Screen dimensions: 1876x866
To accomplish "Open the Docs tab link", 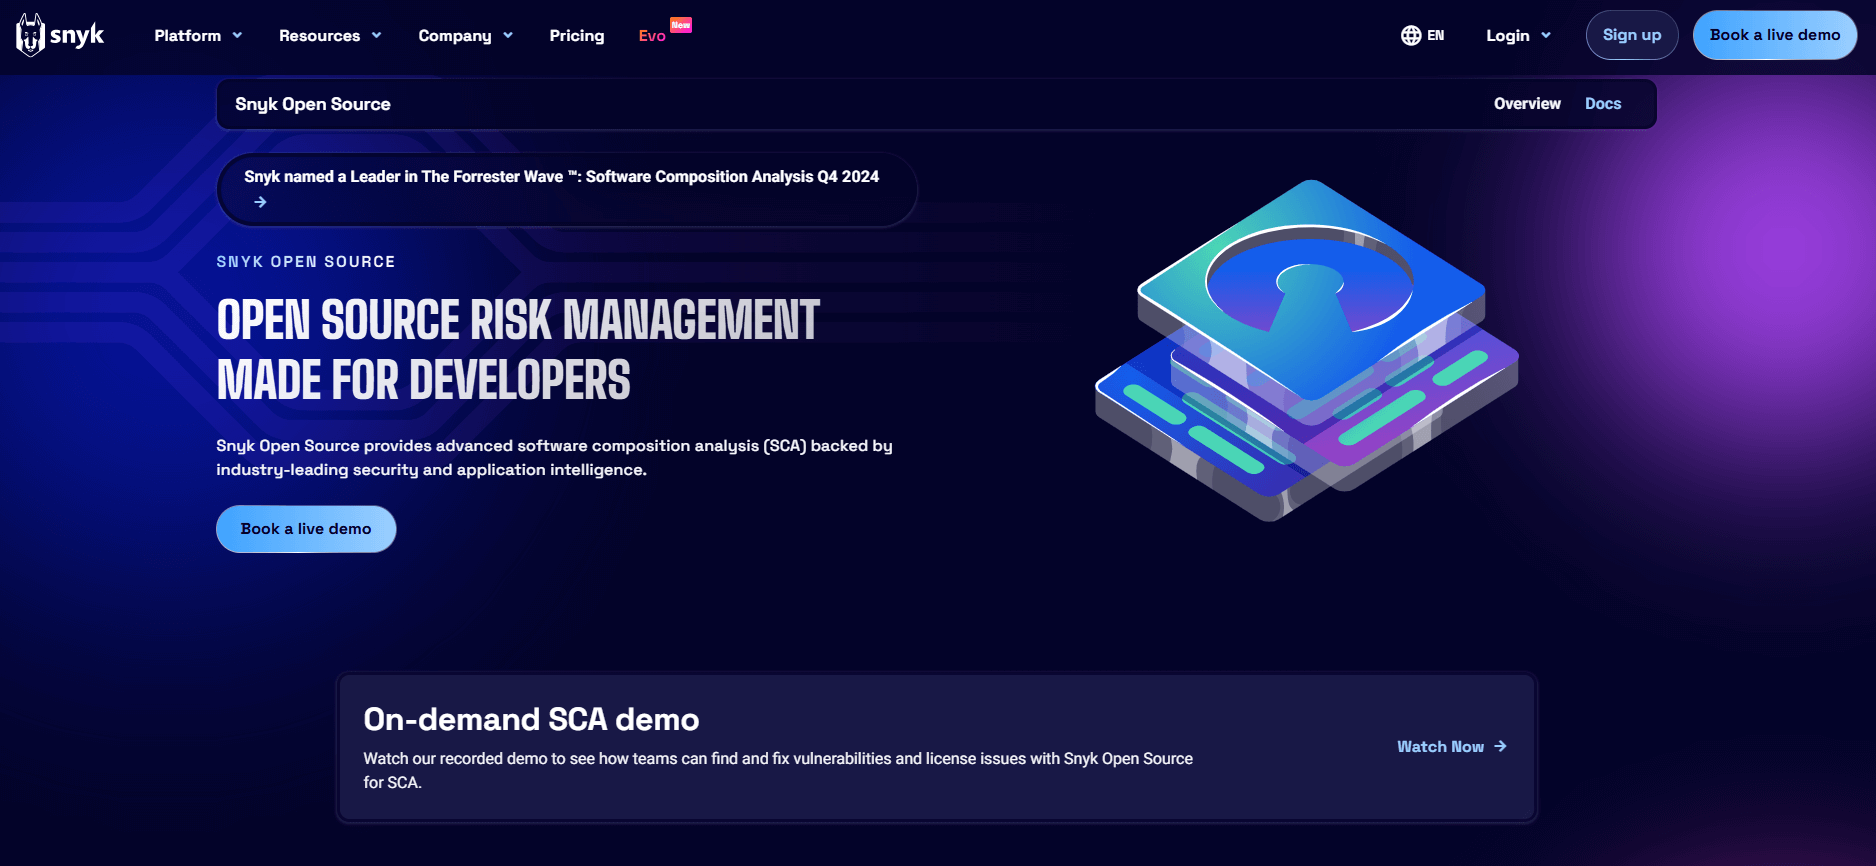I will 1603,104.
